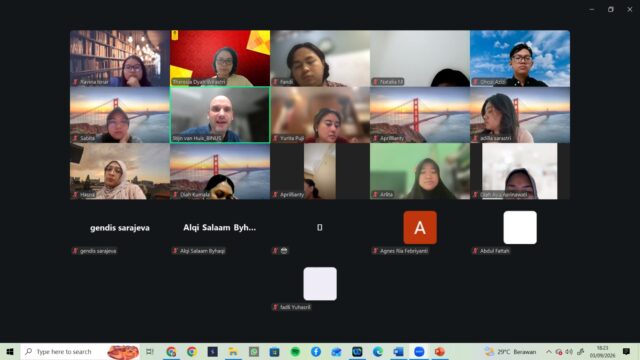Screen dimensions: 640x360
Task: Open the volume control in system tray
Action: click(569, 351)
